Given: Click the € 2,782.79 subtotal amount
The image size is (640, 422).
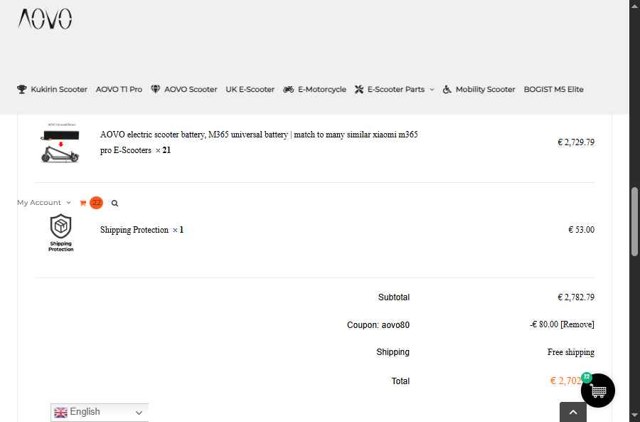Looking at the screenshot, I should [x=576, y=297].
